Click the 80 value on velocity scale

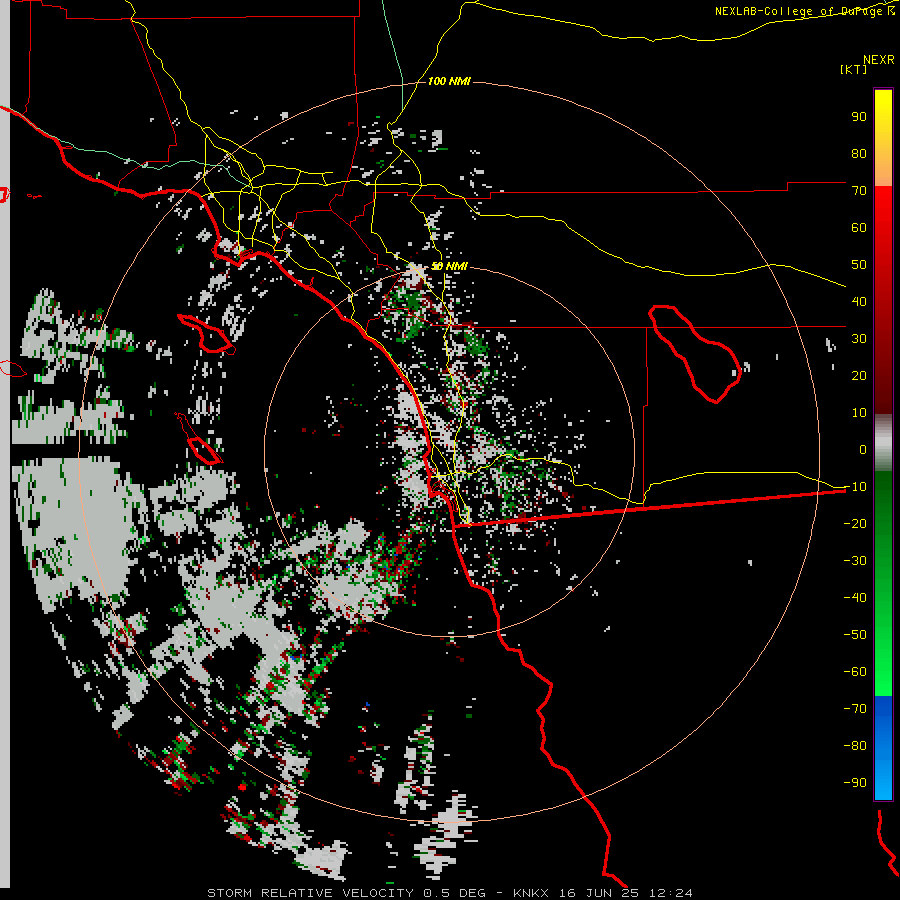(x=859, y=153)
